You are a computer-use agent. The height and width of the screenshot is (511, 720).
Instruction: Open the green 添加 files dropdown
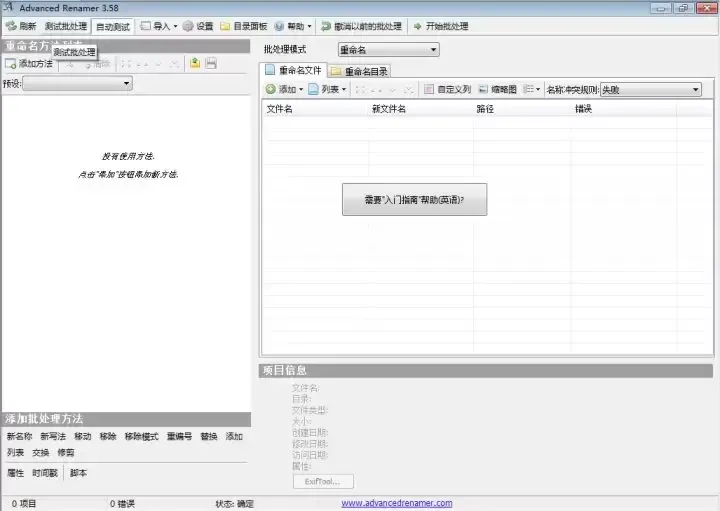(284, 89)
